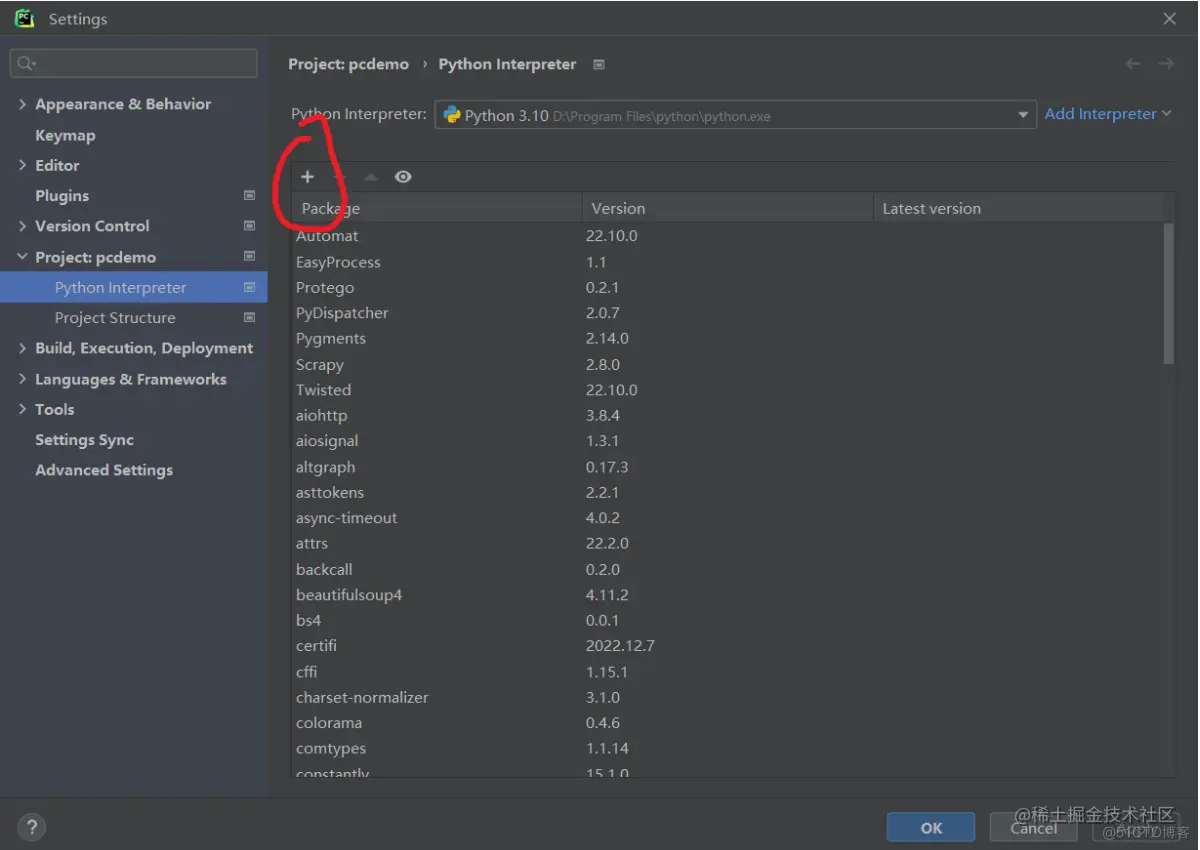Click the OK button
The image size is (1200, 850).
coord(931,827)
